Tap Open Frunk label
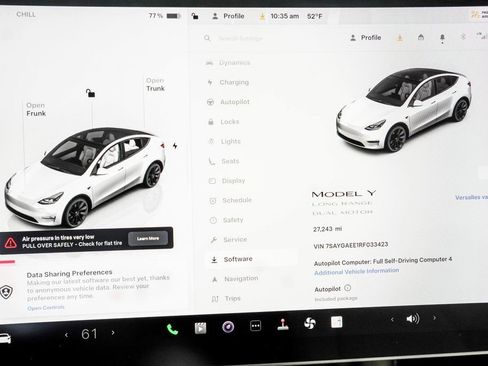This screenshot has height=366, width=488. coord(36,109)
